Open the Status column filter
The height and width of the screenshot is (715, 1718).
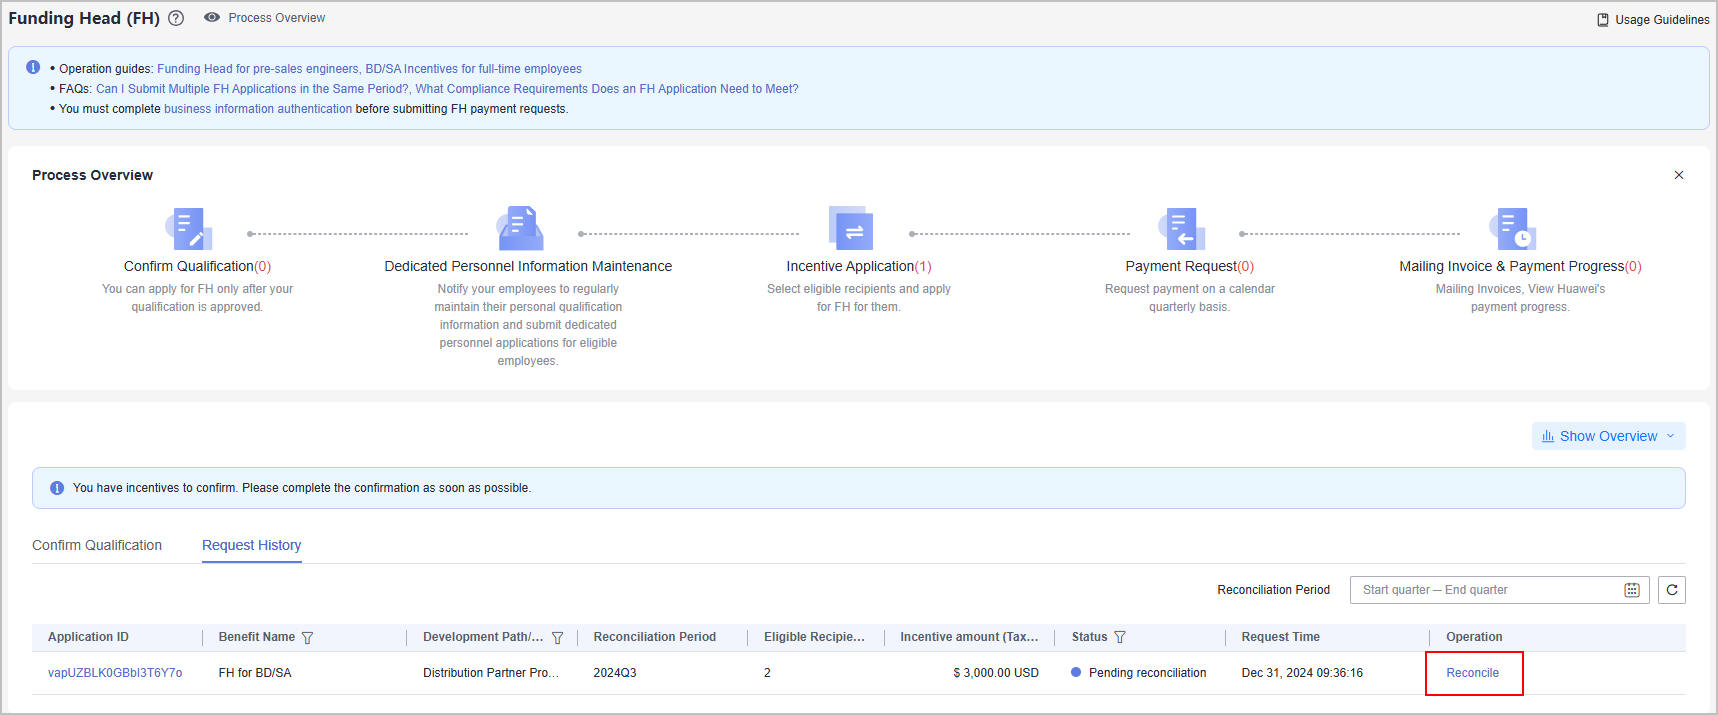[x=1120, y=637]
